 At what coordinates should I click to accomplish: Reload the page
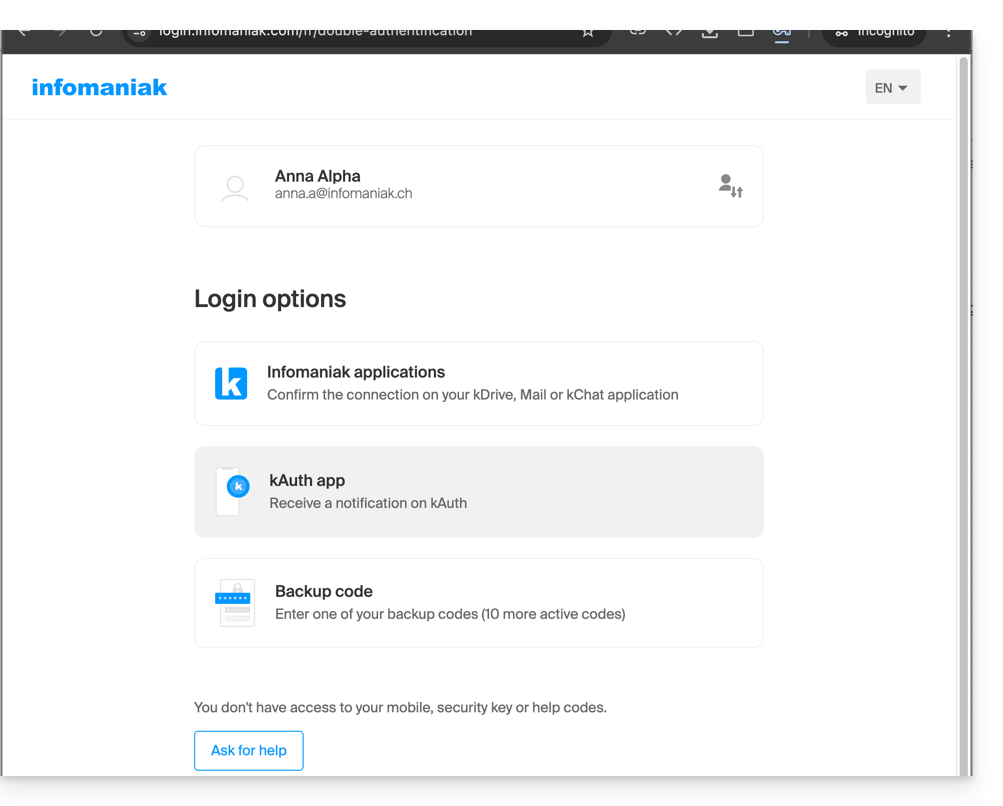tap(96, 32)
